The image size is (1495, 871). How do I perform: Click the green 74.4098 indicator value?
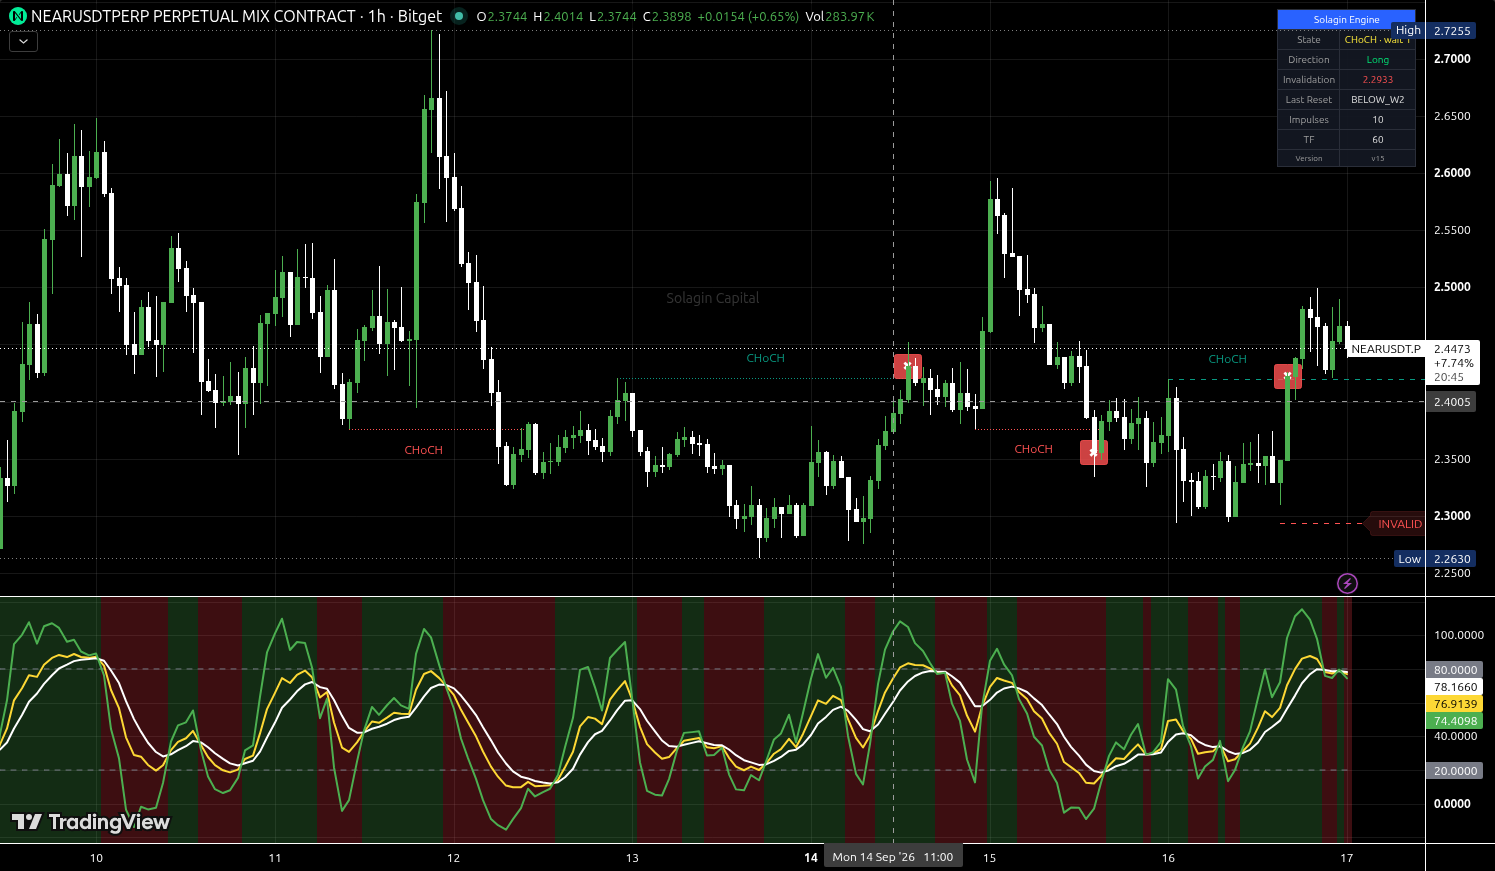1455,721
